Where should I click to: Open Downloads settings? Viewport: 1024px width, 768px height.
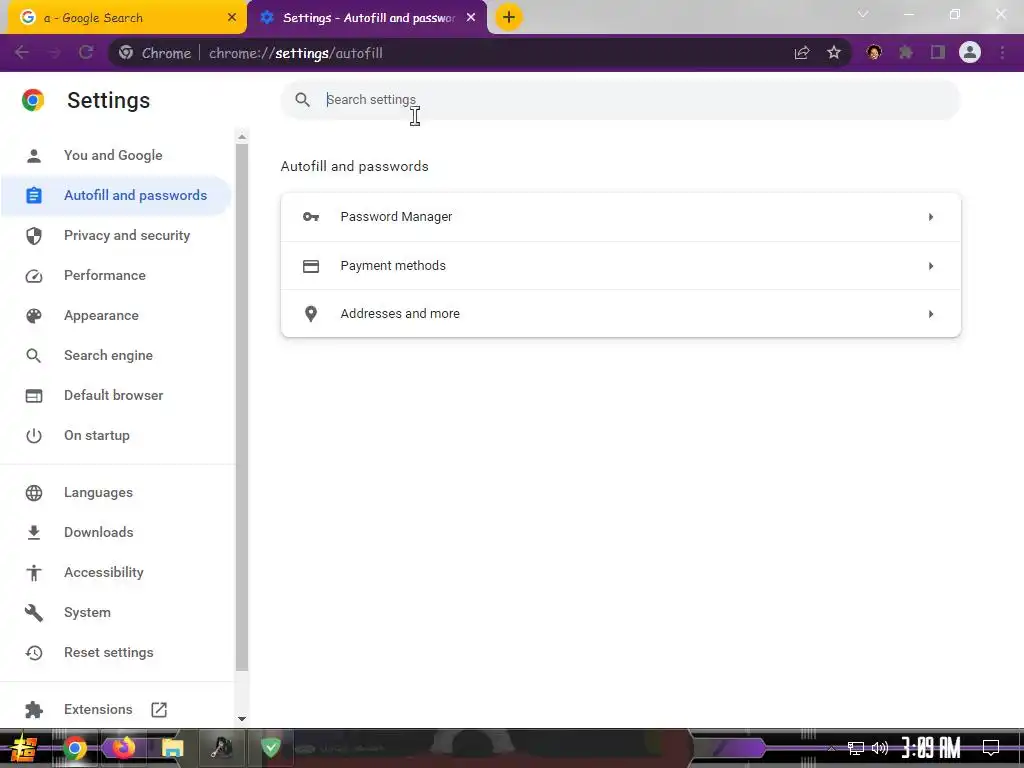(116, 532)
